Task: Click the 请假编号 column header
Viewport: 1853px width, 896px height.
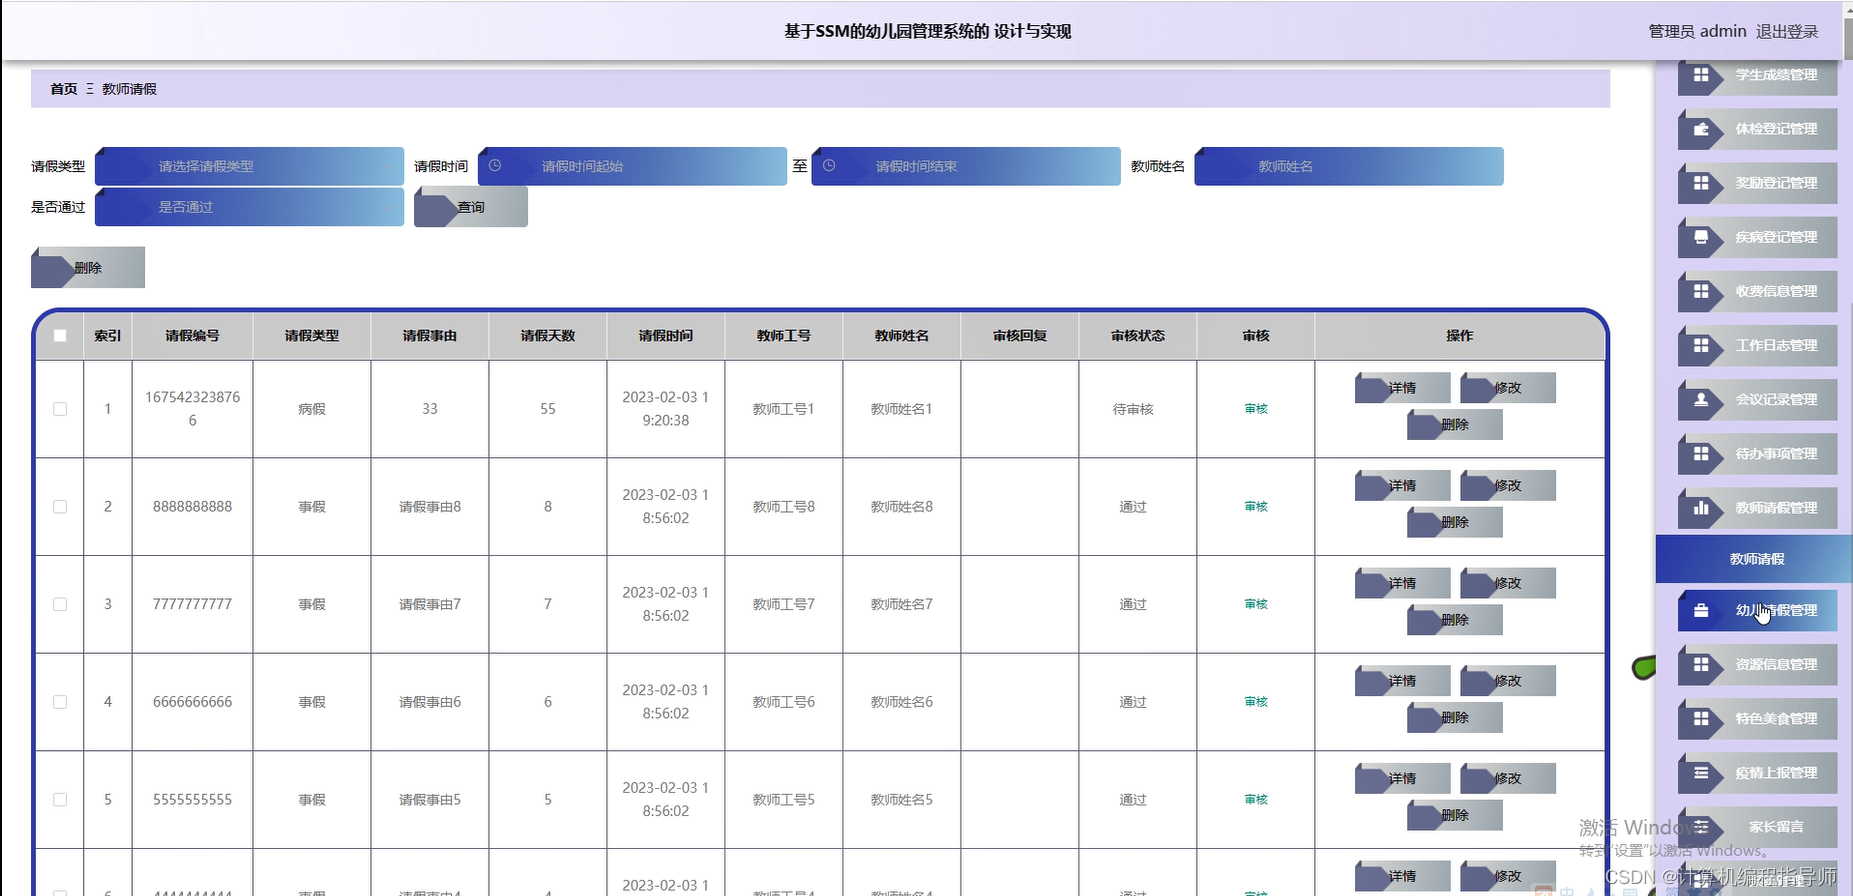Action: coord(192,336)
